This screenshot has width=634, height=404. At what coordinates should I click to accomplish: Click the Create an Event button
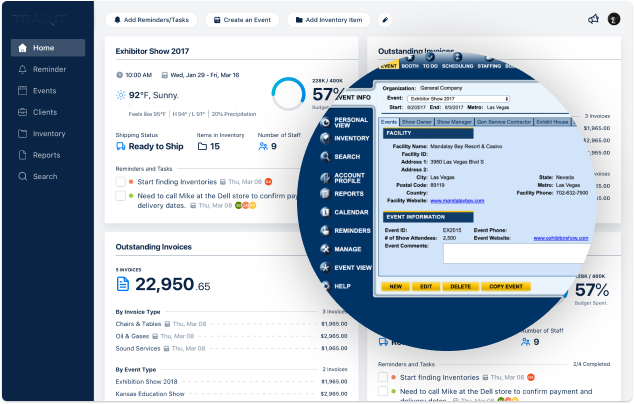click(242, 20)
